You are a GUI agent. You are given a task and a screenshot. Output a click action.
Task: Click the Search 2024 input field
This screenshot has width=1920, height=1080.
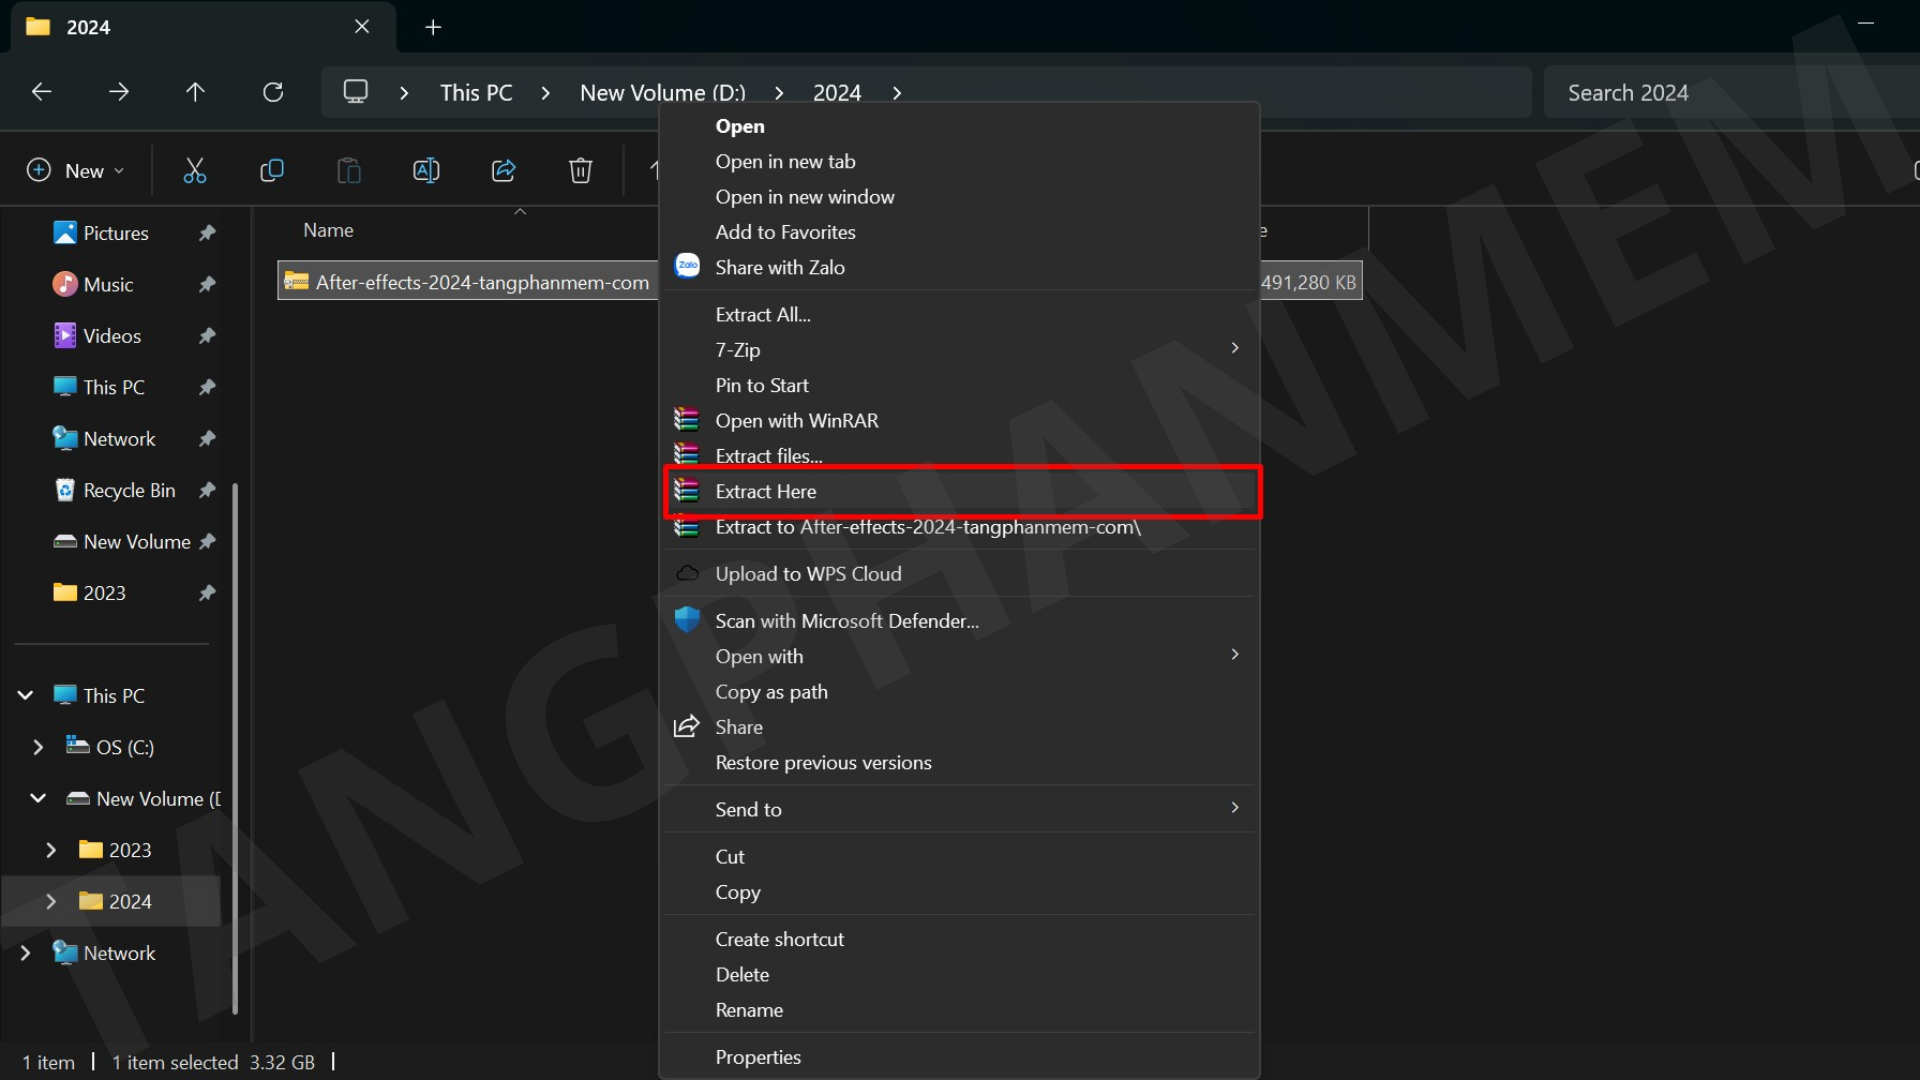coord(1730,93)
